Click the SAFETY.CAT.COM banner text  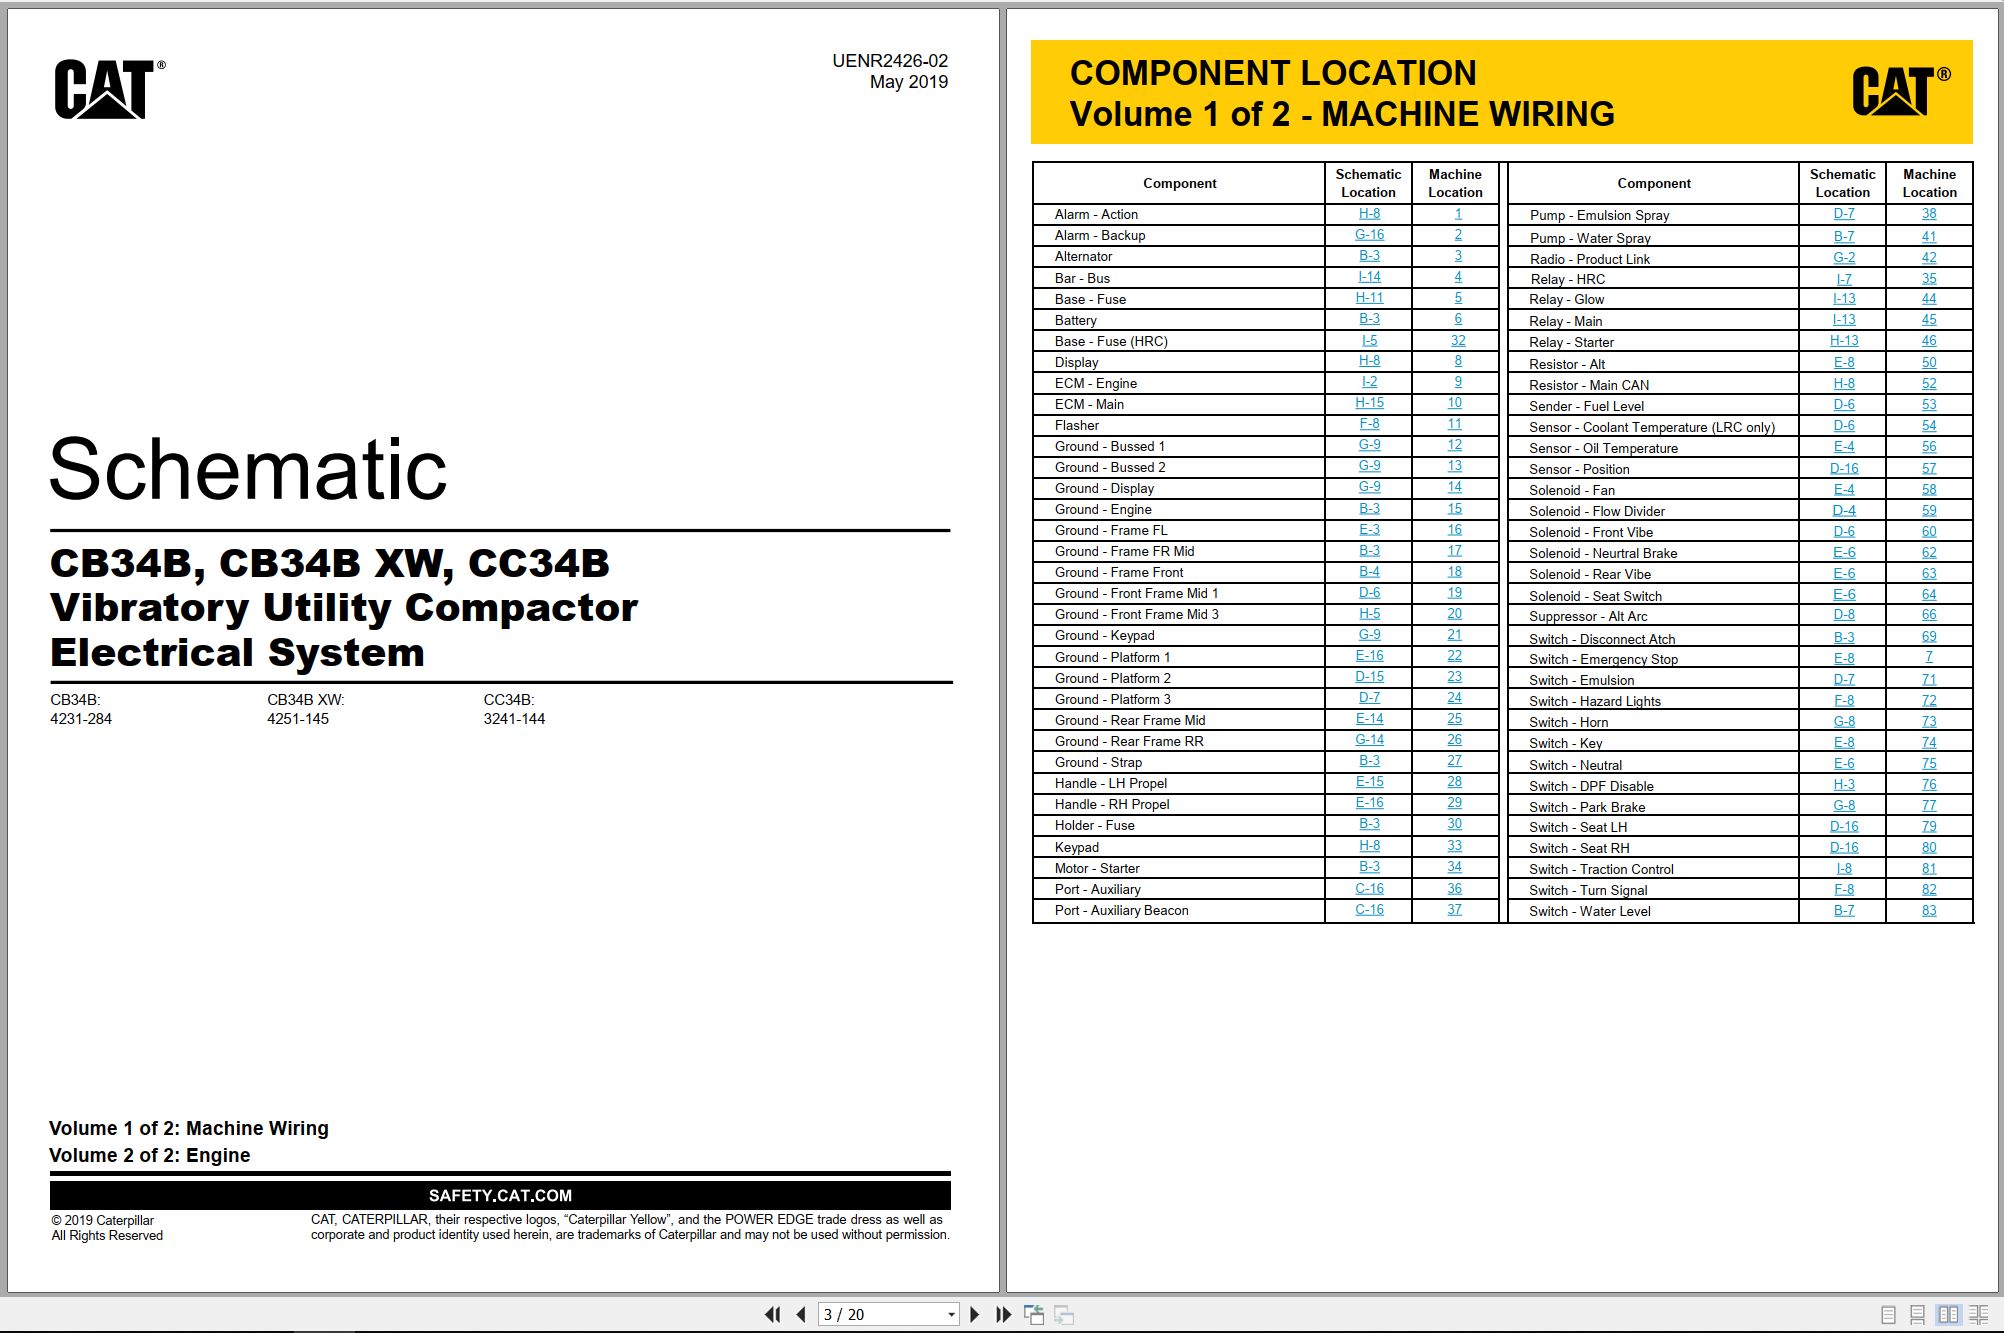click(500, 1195)
